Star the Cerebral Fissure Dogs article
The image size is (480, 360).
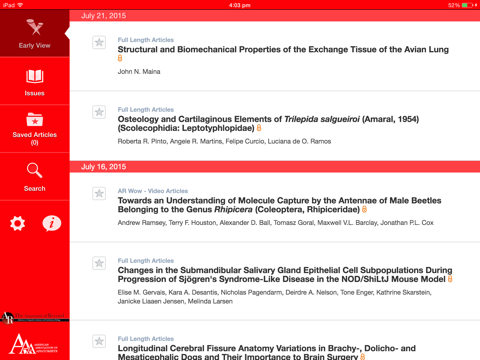[x=99, y=341]
